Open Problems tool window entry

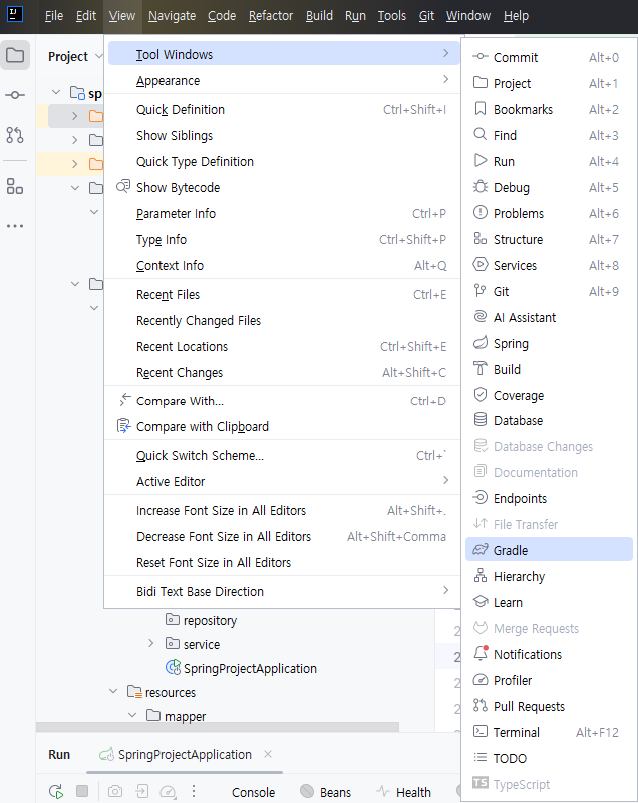(549, 214)
